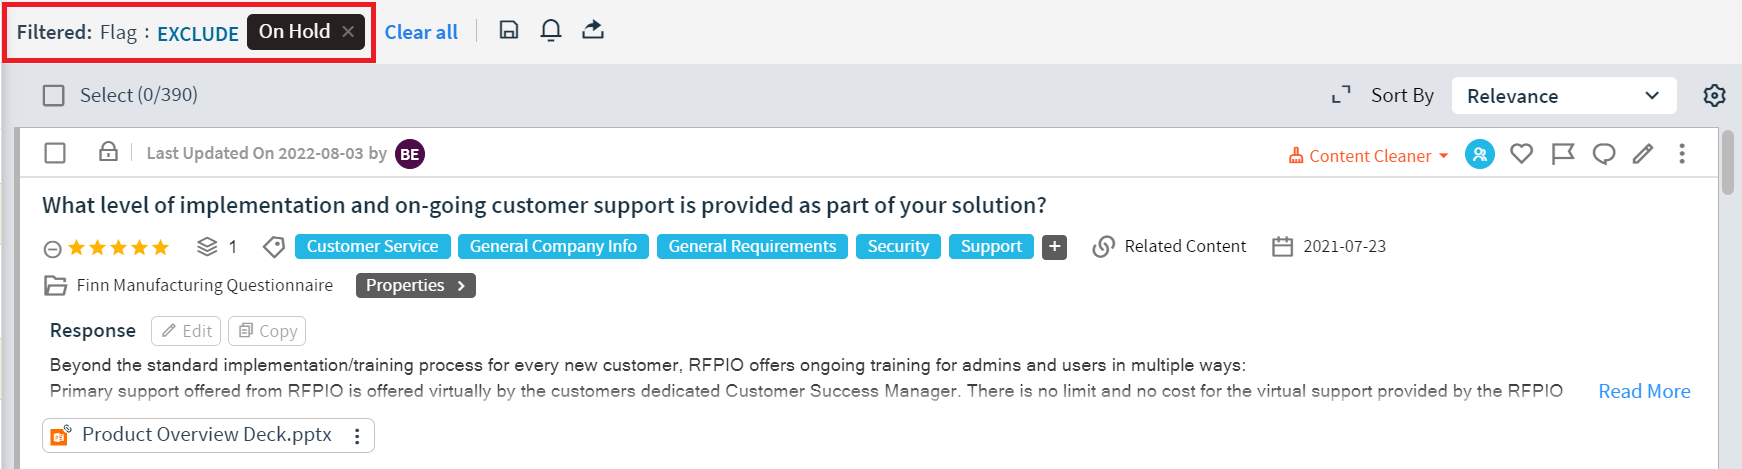Open card's three-dot more menu
This screenshot has height=469, width=1742.
1682,154
